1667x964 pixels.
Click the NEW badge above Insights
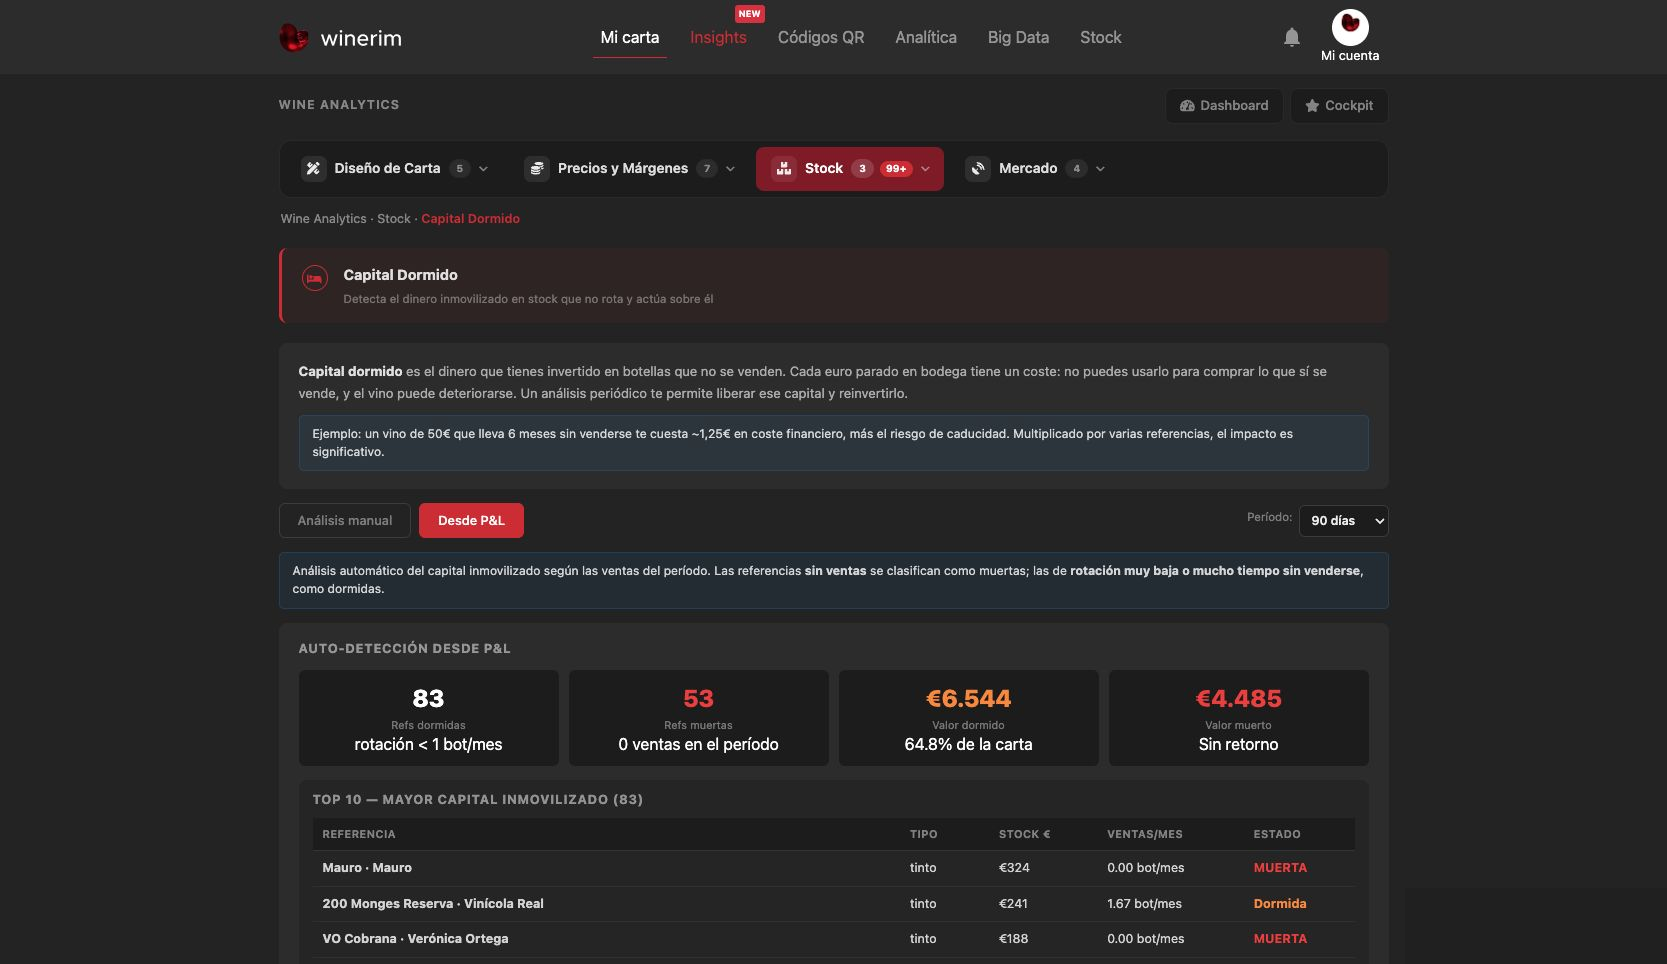click(749, 14)
